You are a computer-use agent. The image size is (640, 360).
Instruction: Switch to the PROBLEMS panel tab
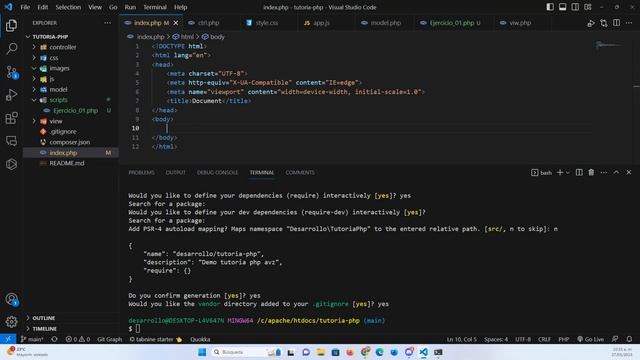coord(141,172)
